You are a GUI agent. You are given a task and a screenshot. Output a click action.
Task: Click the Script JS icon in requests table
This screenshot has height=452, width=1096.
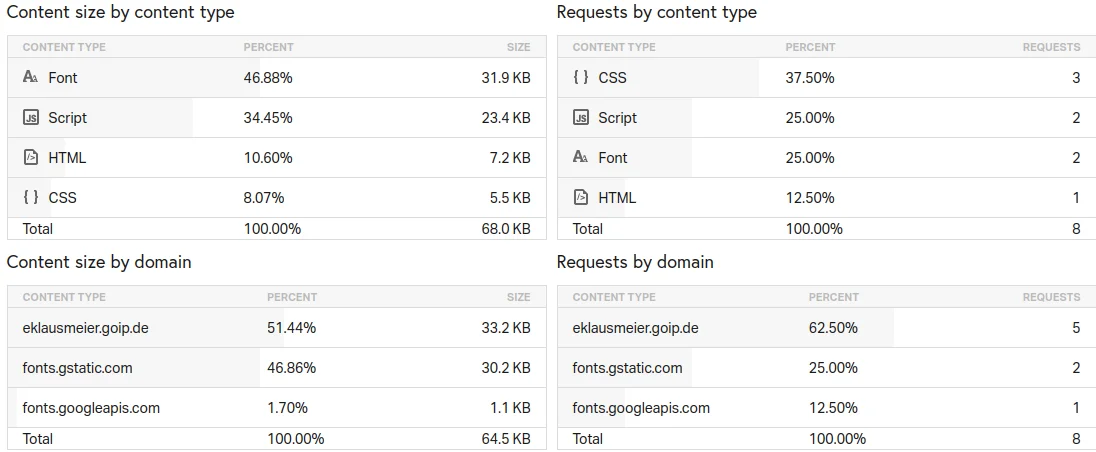[x=580, y=118]
